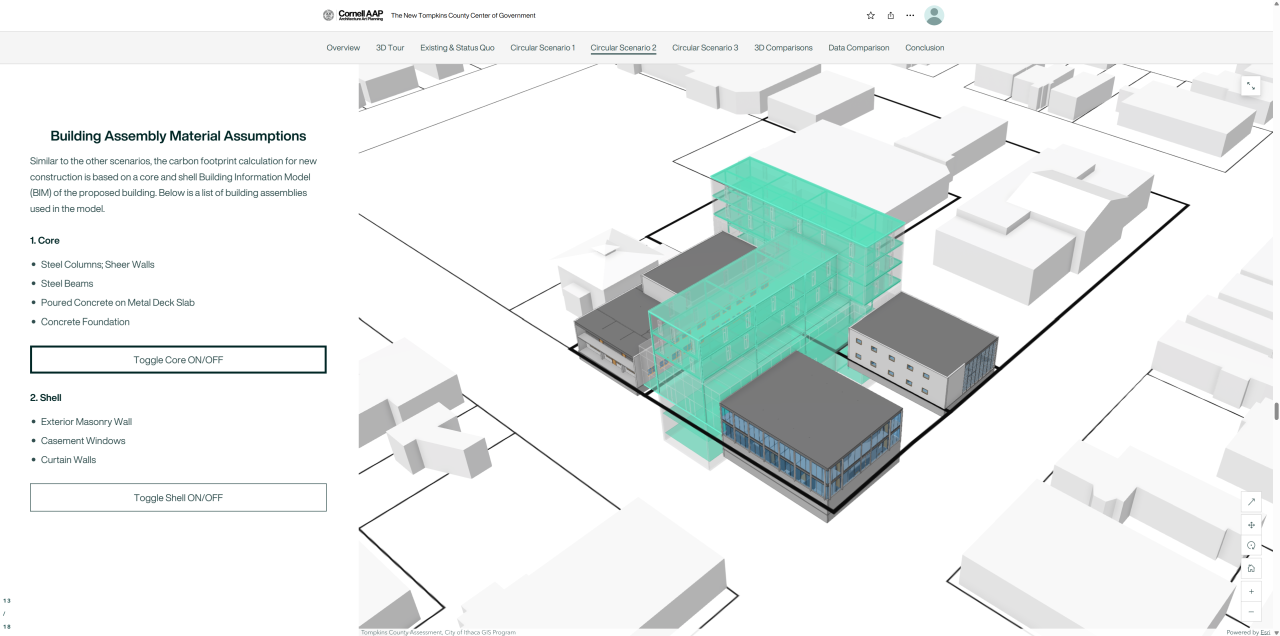Click the account avatar icon
Screen dimensions: 1280x636
coord(934,15)
